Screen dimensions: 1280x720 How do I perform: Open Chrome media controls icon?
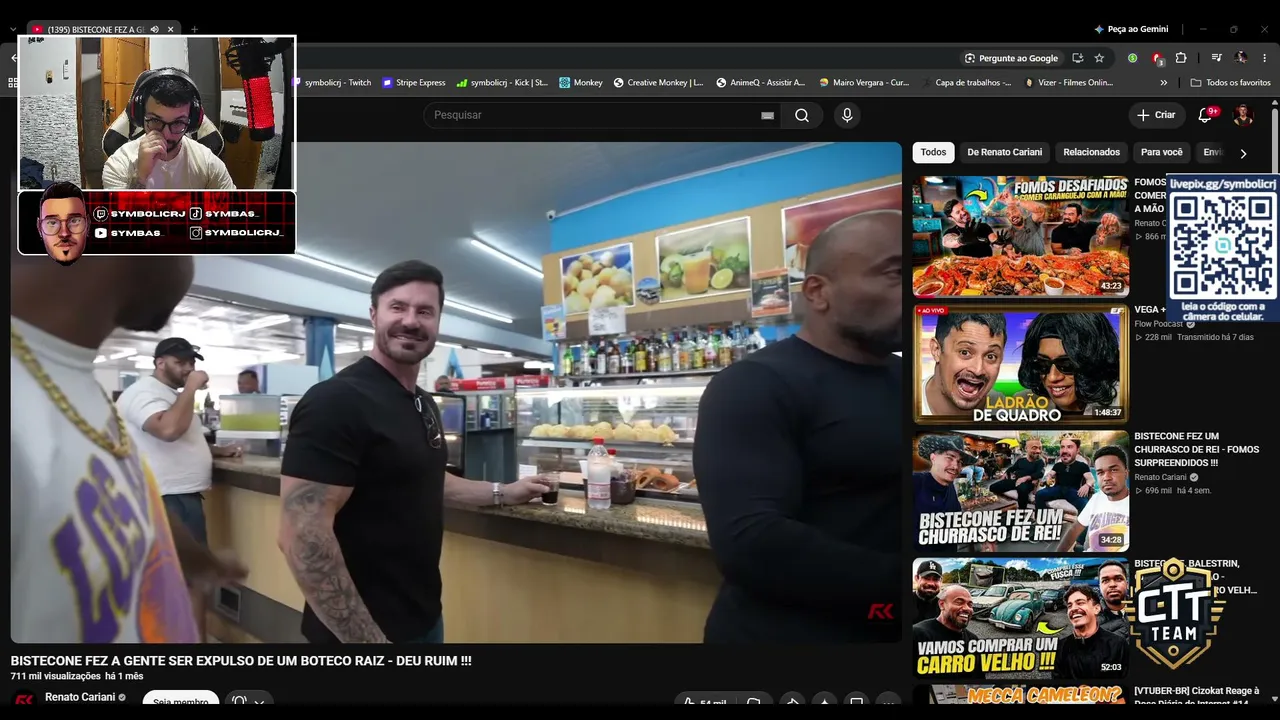coord(1216,58)
